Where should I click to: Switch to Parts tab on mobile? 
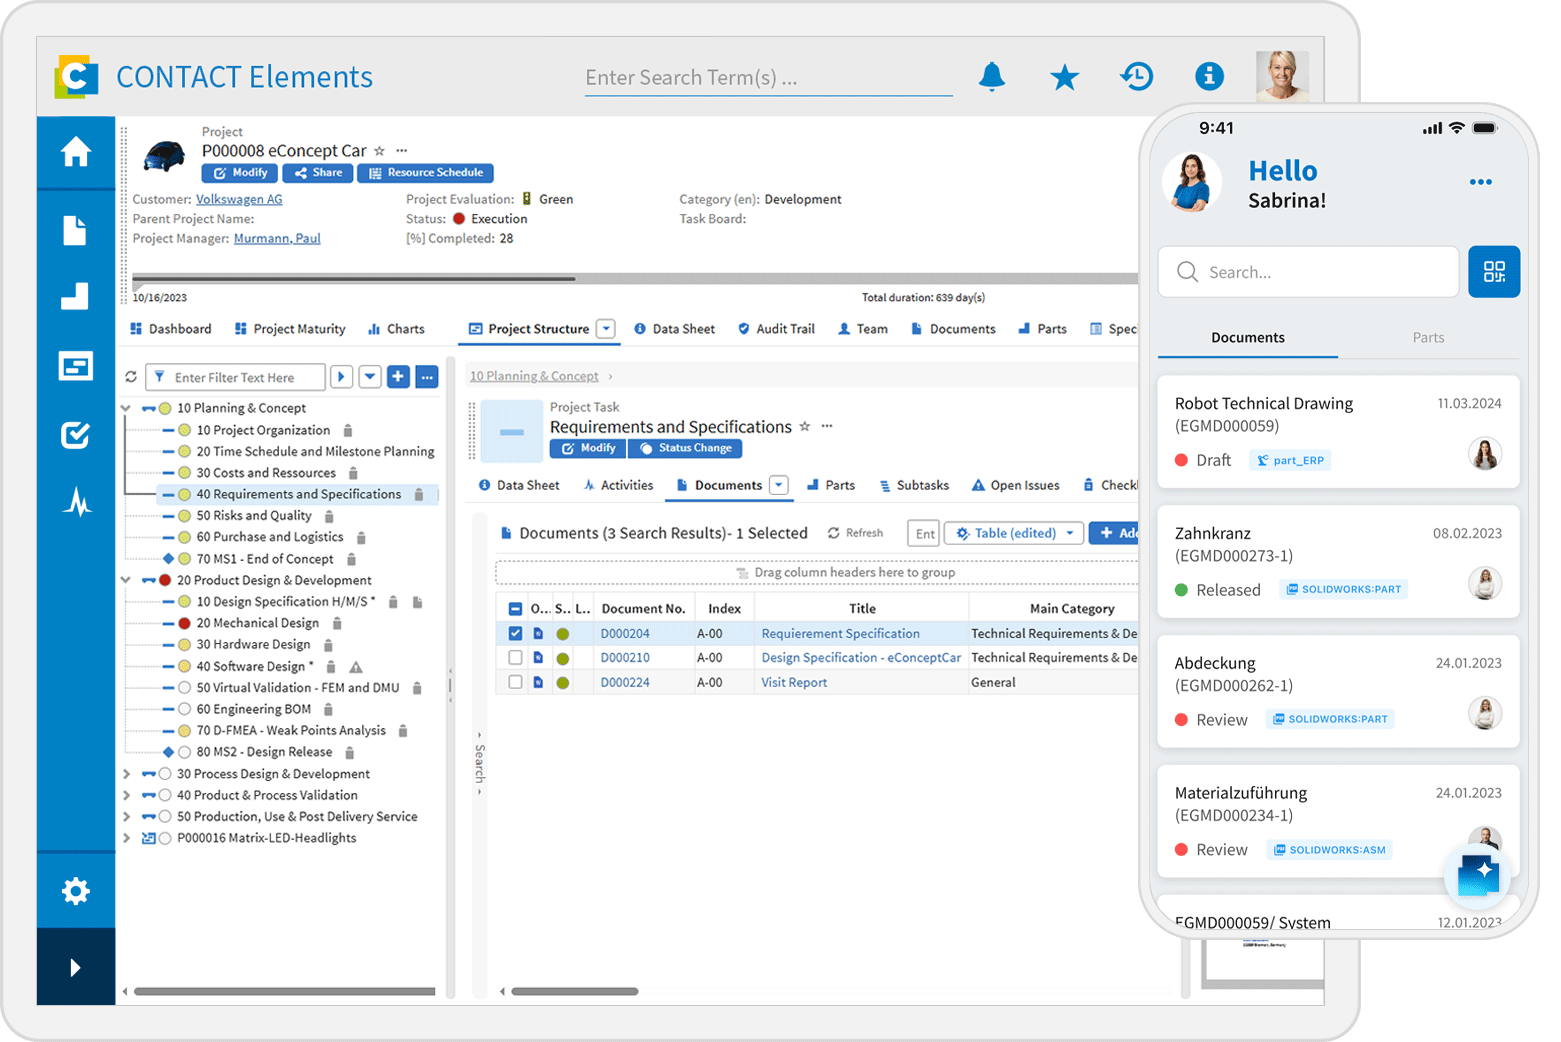(x=1427, y=338)
